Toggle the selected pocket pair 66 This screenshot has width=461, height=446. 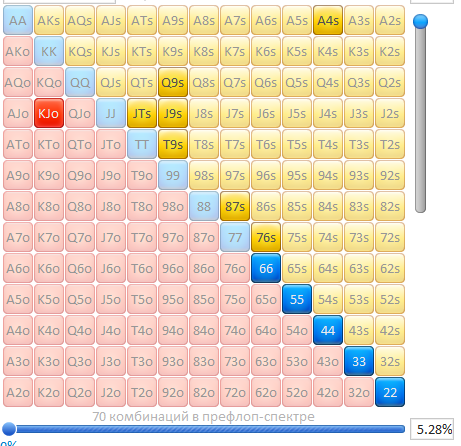(x=266, y=268)
